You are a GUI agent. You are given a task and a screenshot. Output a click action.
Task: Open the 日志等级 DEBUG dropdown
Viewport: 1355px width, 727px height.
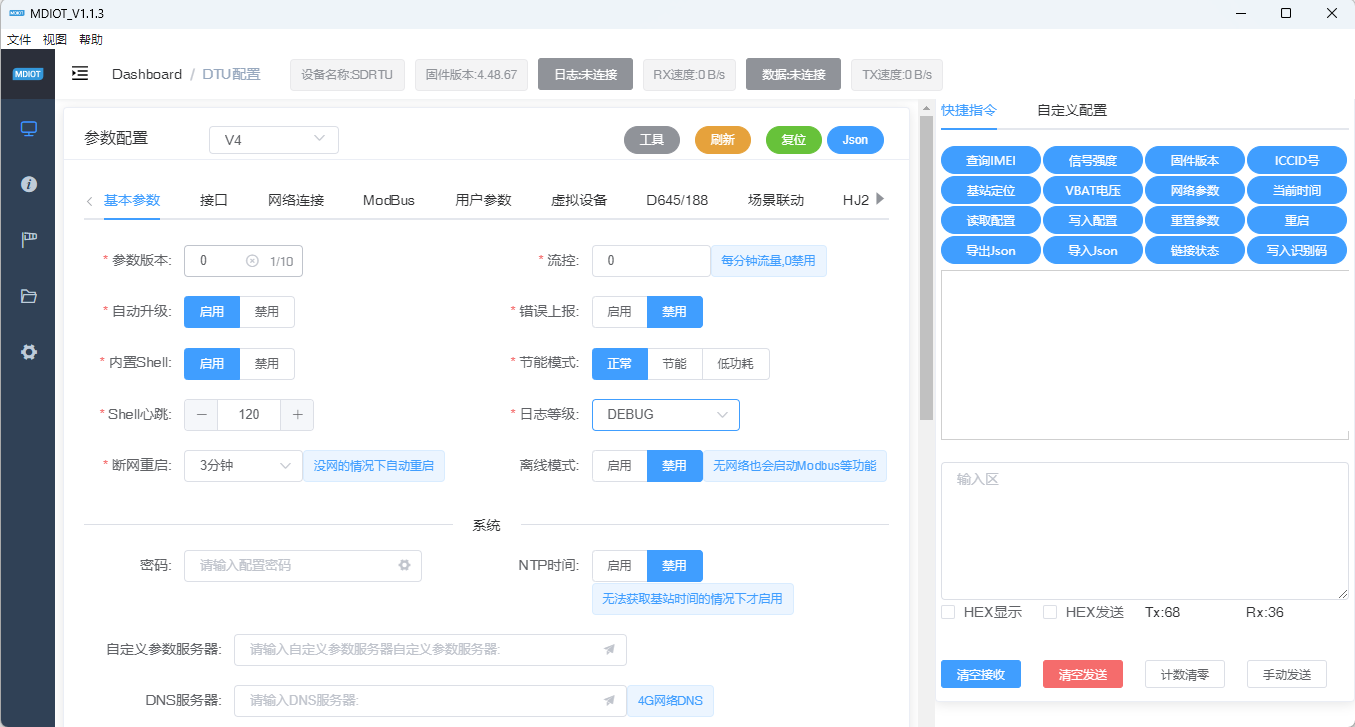pos(666,414)
